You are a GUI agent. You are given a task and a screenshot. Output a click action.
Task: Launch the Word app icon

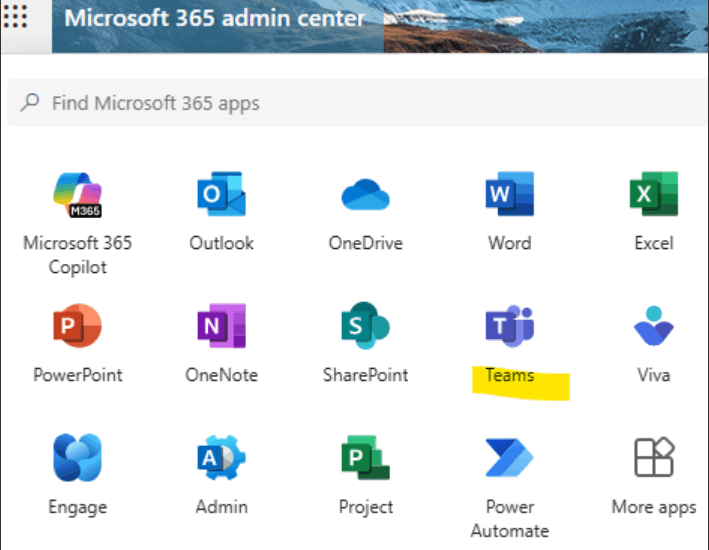510,194
